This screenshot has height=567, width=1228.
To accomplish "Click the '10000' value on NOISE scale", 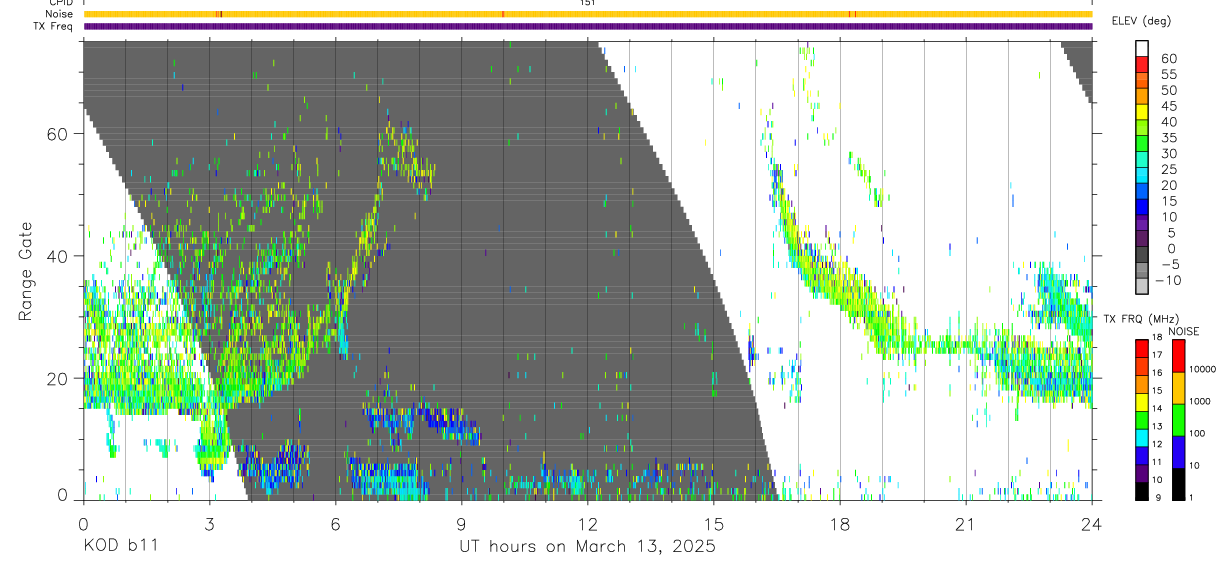I will (x=1203, y=369).
